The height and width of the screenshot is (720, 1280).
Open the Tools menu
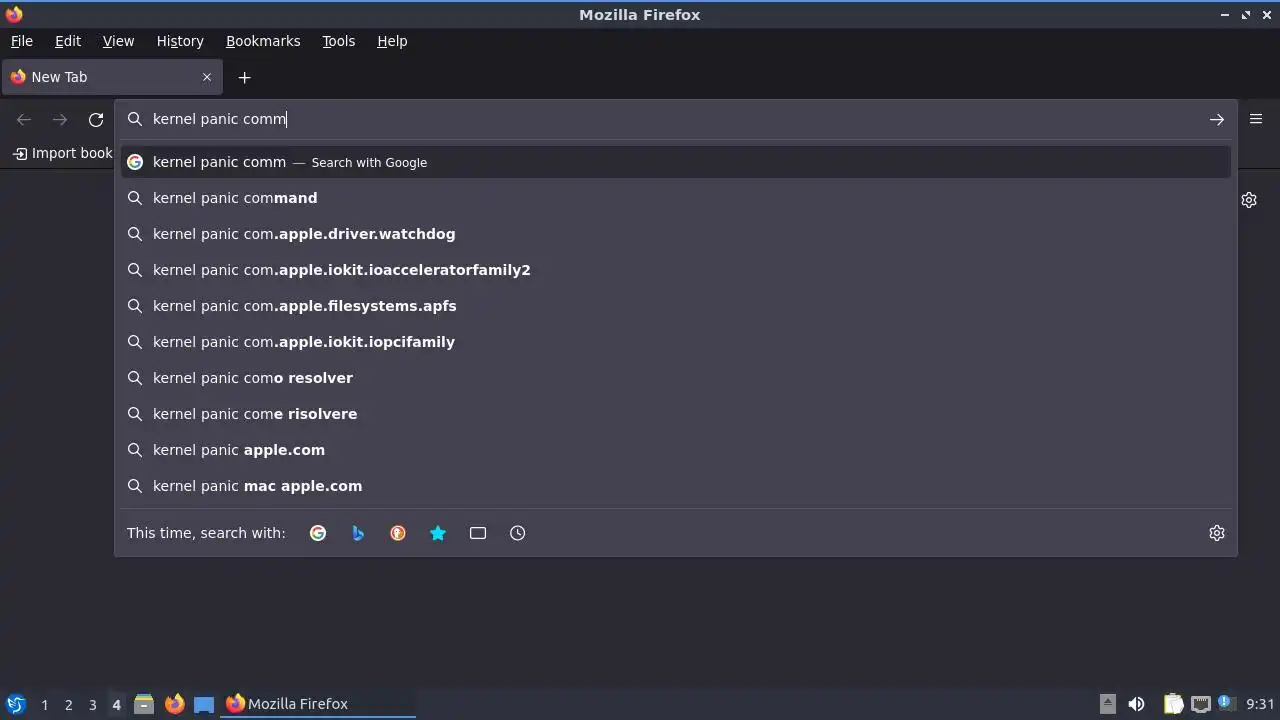[x=338, y=41]
